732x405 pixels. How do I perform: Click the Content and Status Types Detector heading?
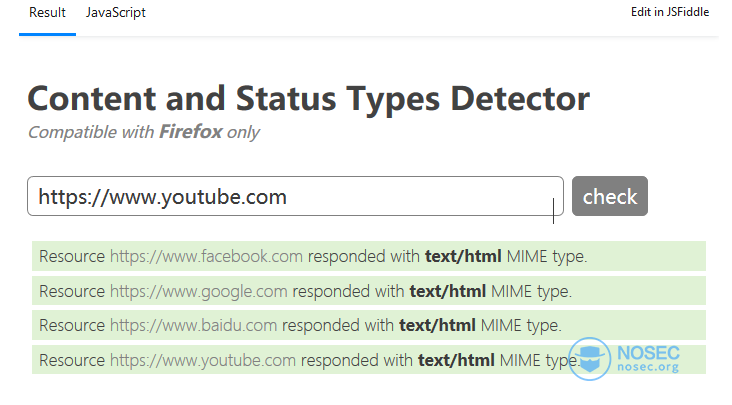click(309, 99)
